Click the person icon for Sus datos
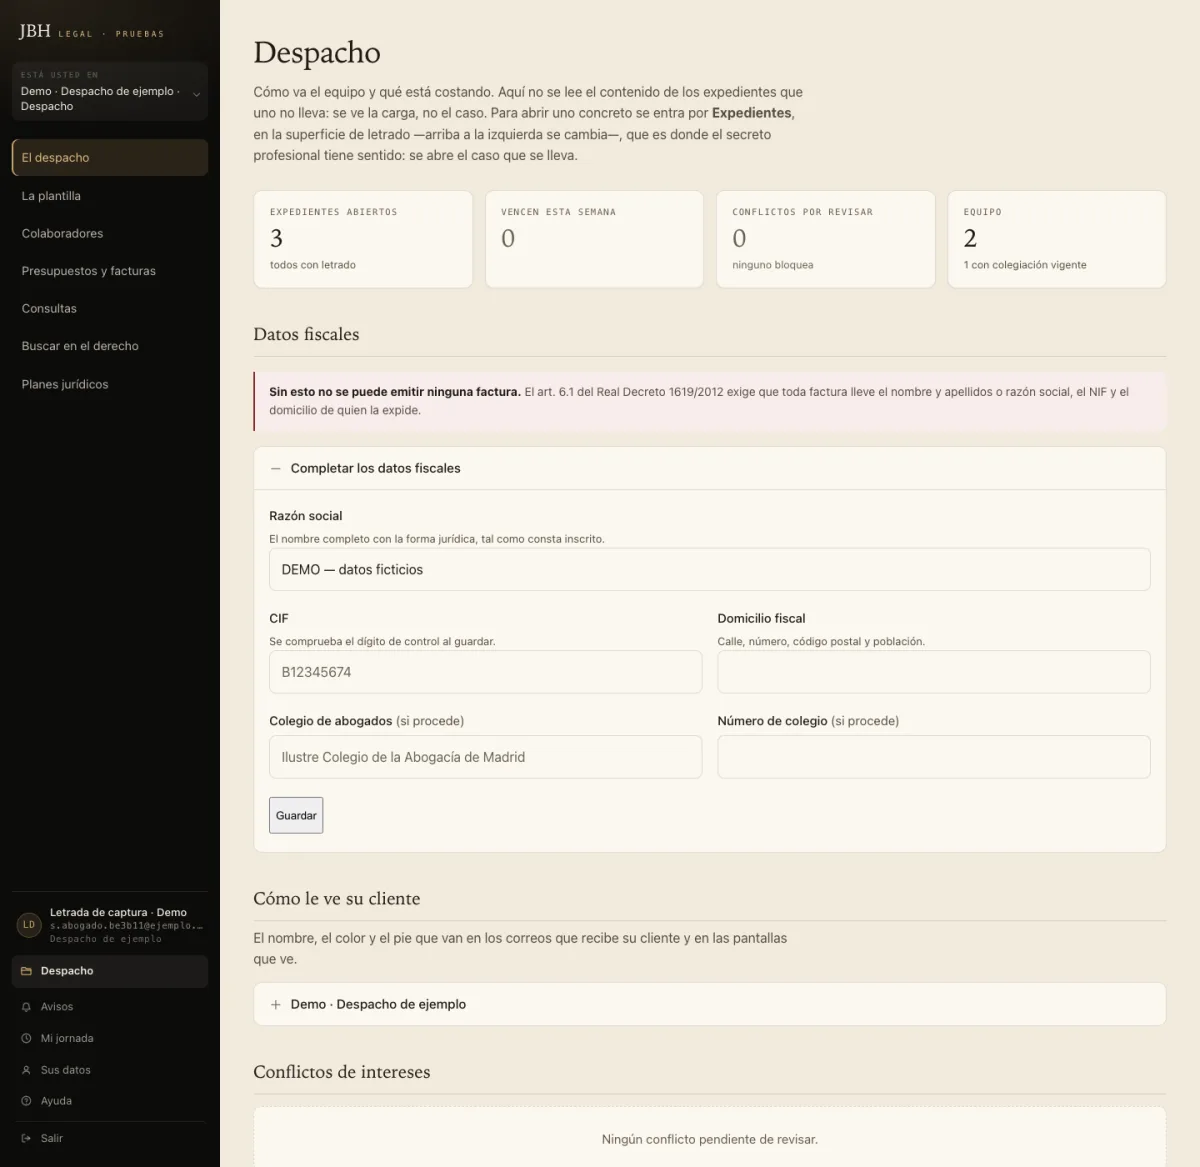 click(x=27, y=1070)
